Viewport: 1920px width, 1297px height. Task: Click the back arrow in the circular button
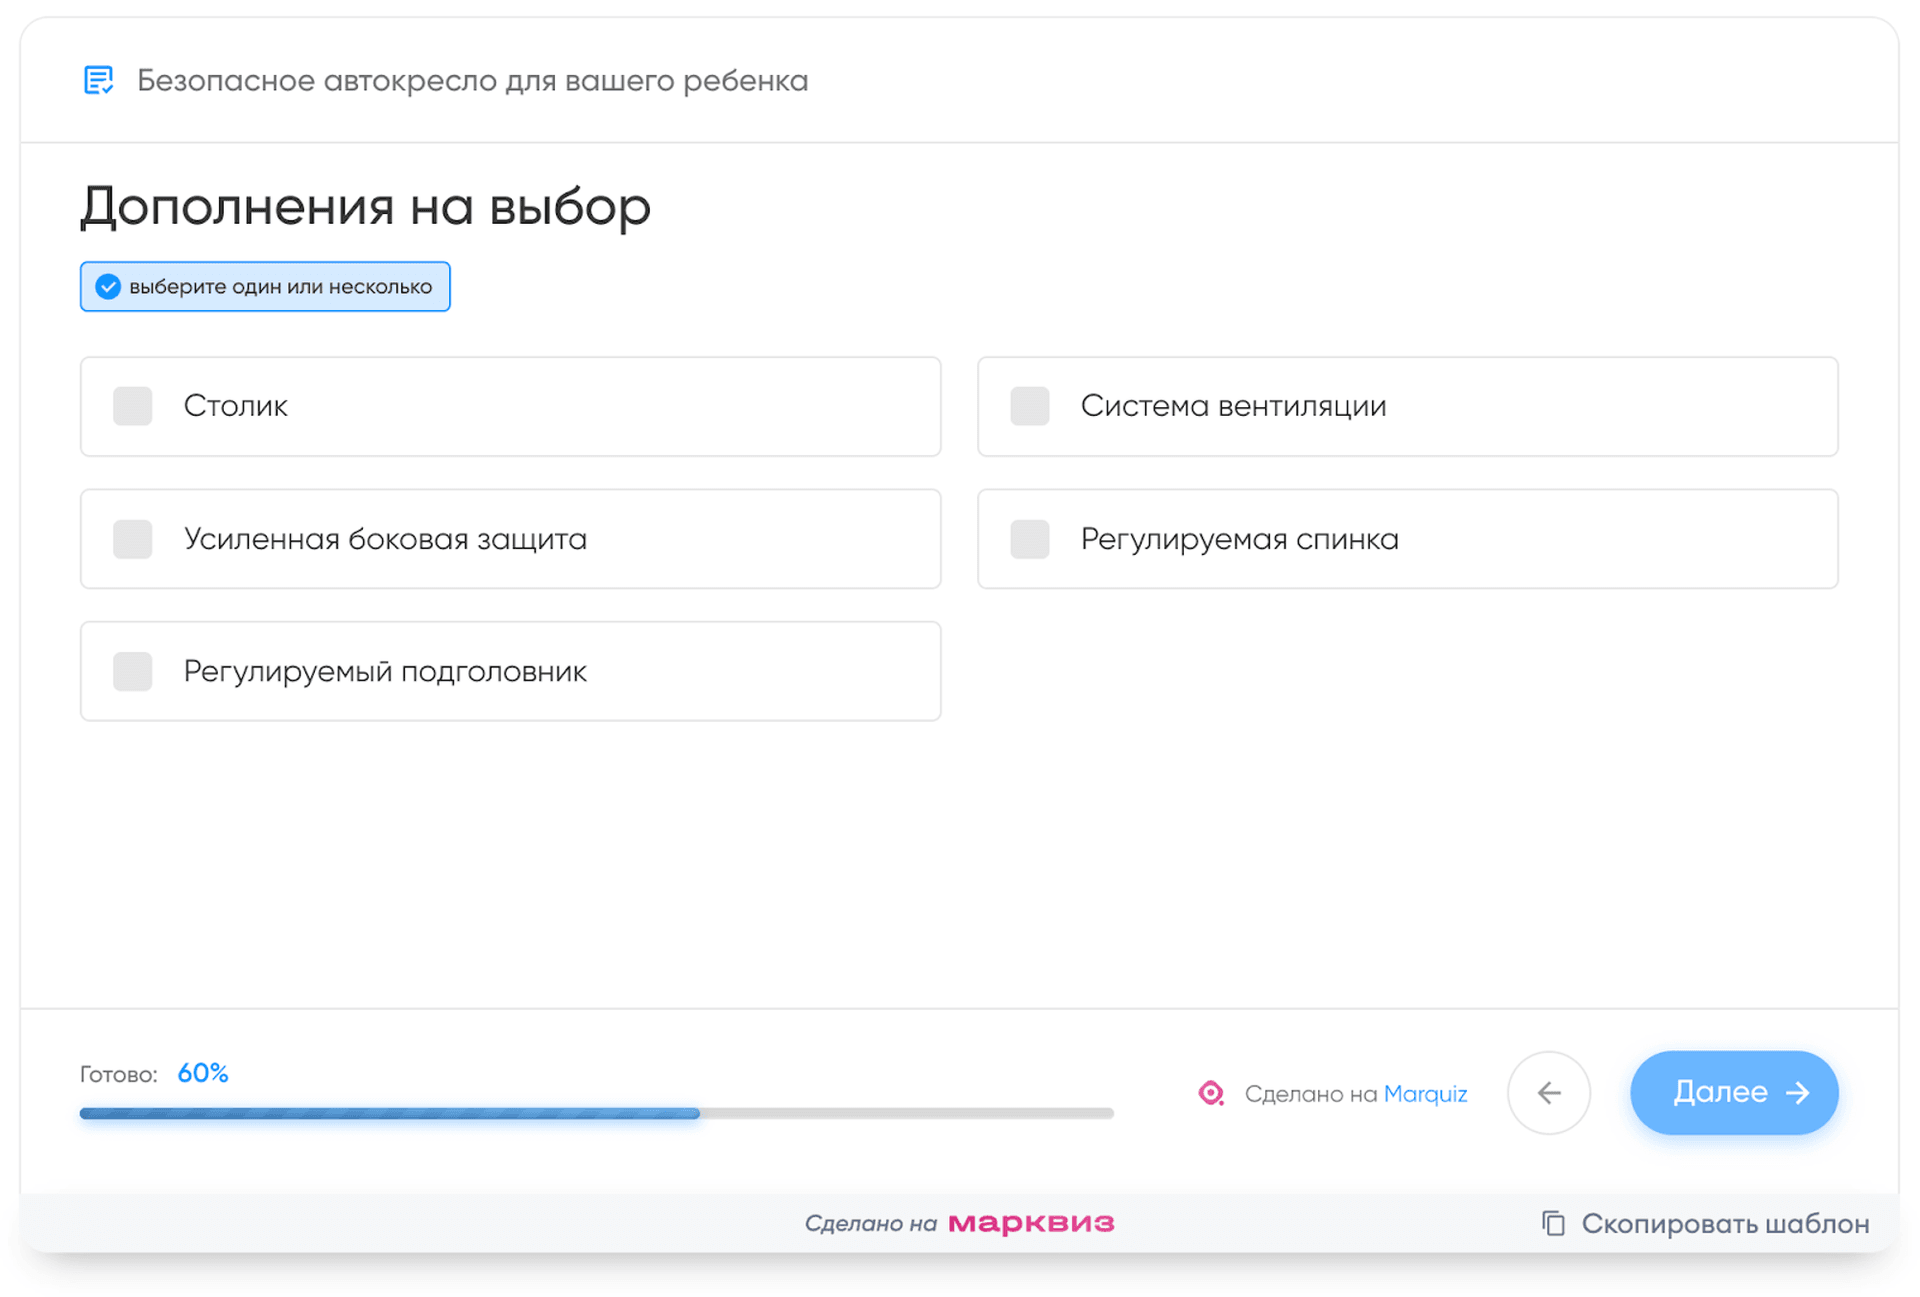pyautogui.click(x=1549, y=1093)
